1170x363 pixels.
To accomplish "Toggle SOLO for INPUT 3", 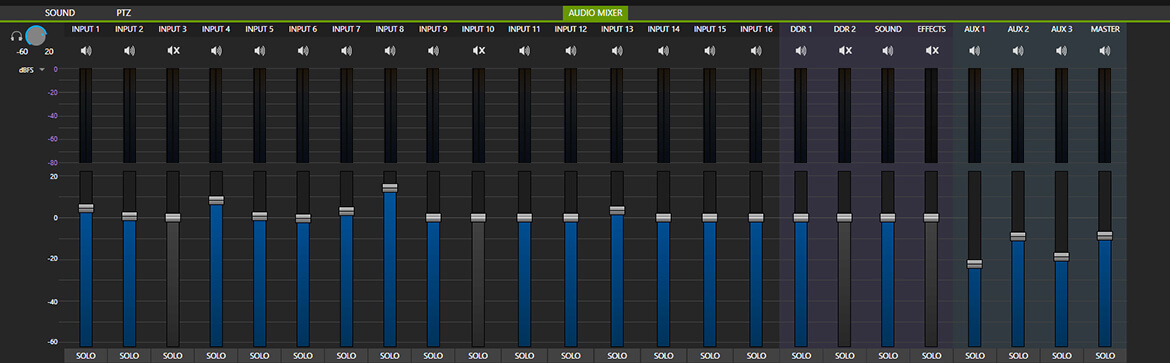I will (172, 356).
